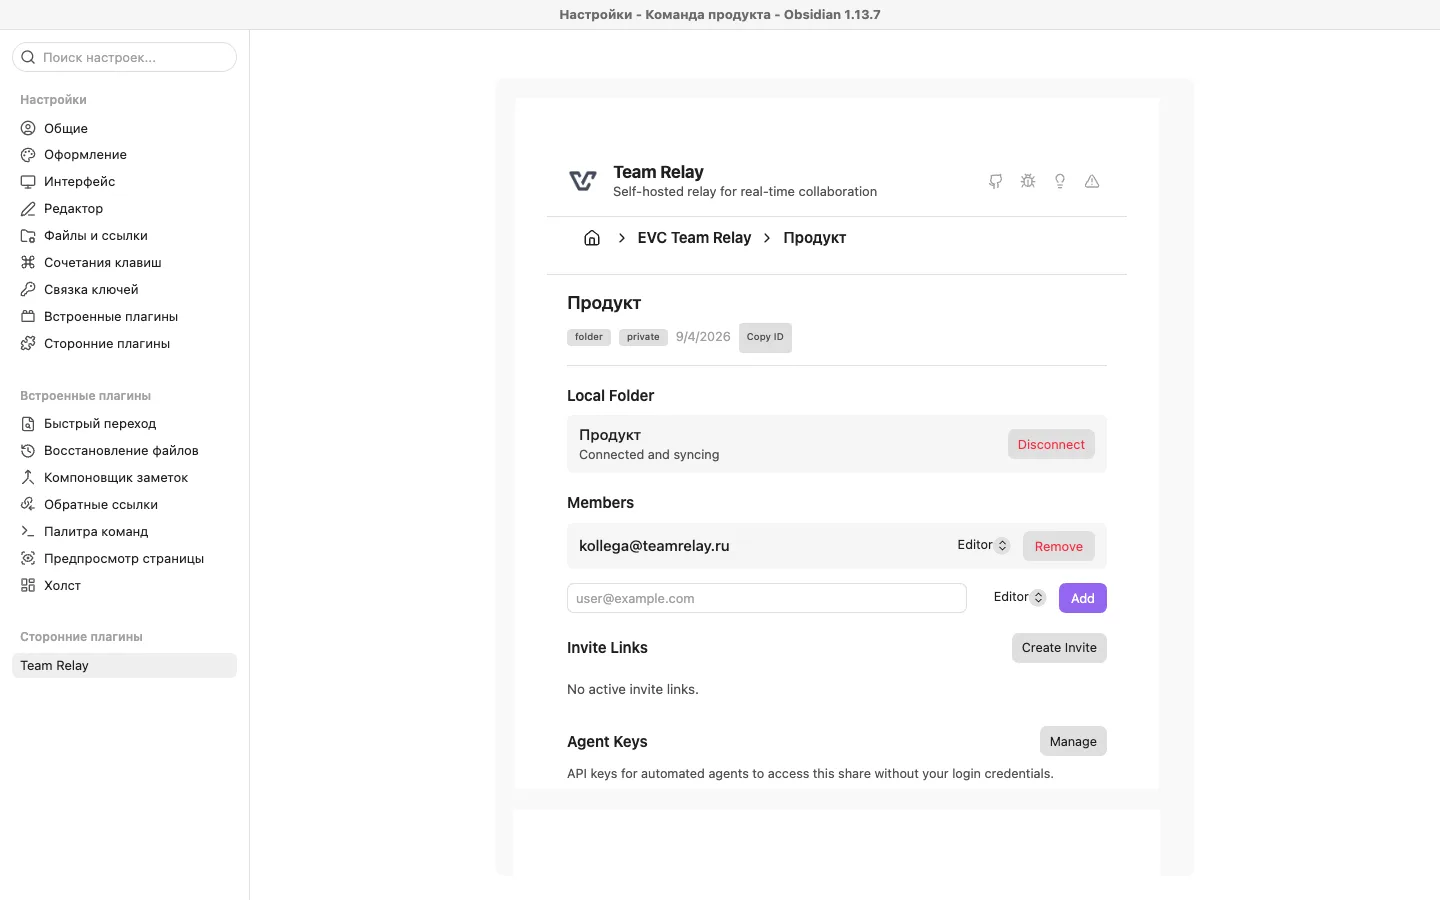Image resolution: width=1440 pixels, height=900 pixels.
Task: Click the 'Connected and syncing' status text
Action: coord(649,455)
